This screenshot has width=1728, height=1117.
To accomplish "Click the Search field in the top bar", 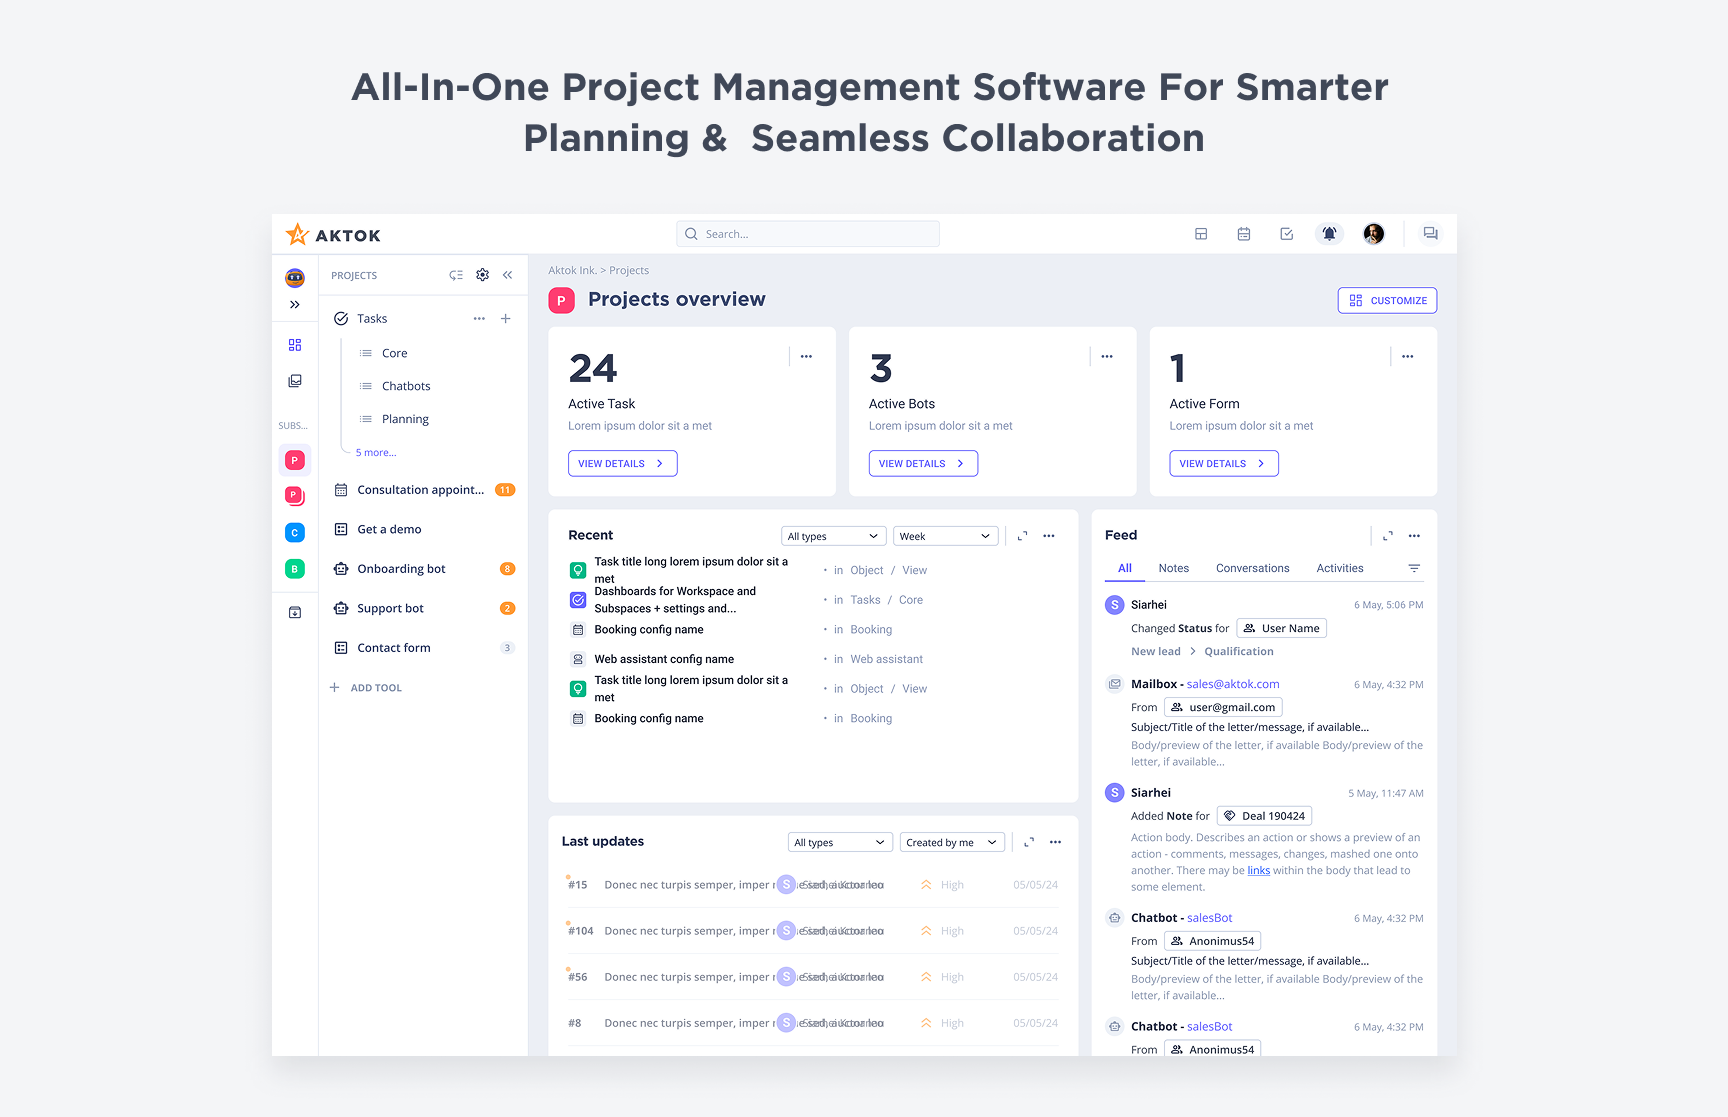I will (807, 233).
